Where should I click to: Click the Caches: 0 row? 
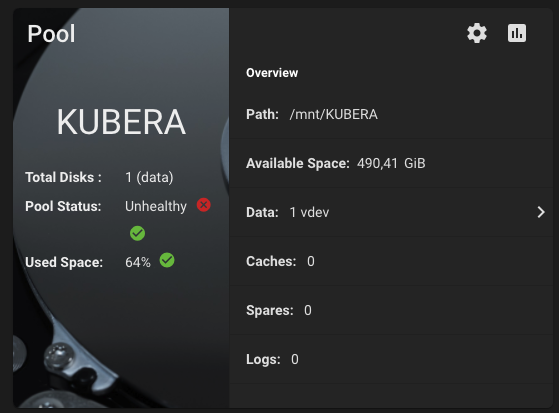click(x=391, y=261)
